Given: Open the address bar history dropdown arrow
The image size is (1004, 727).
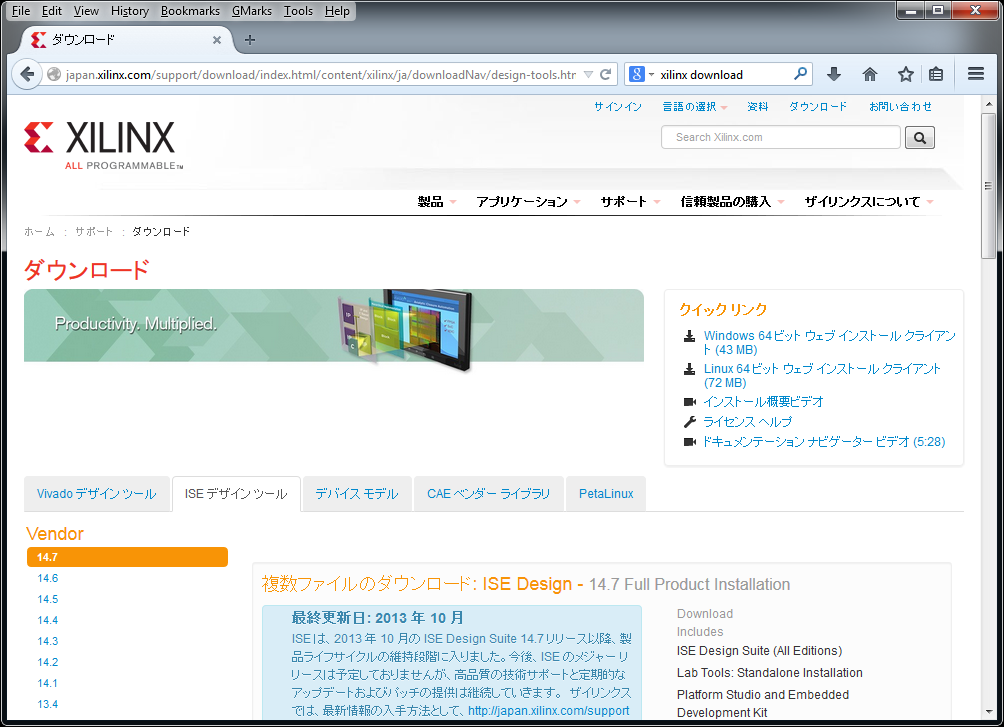Looking at the screenshot, I should coord(588,74).
